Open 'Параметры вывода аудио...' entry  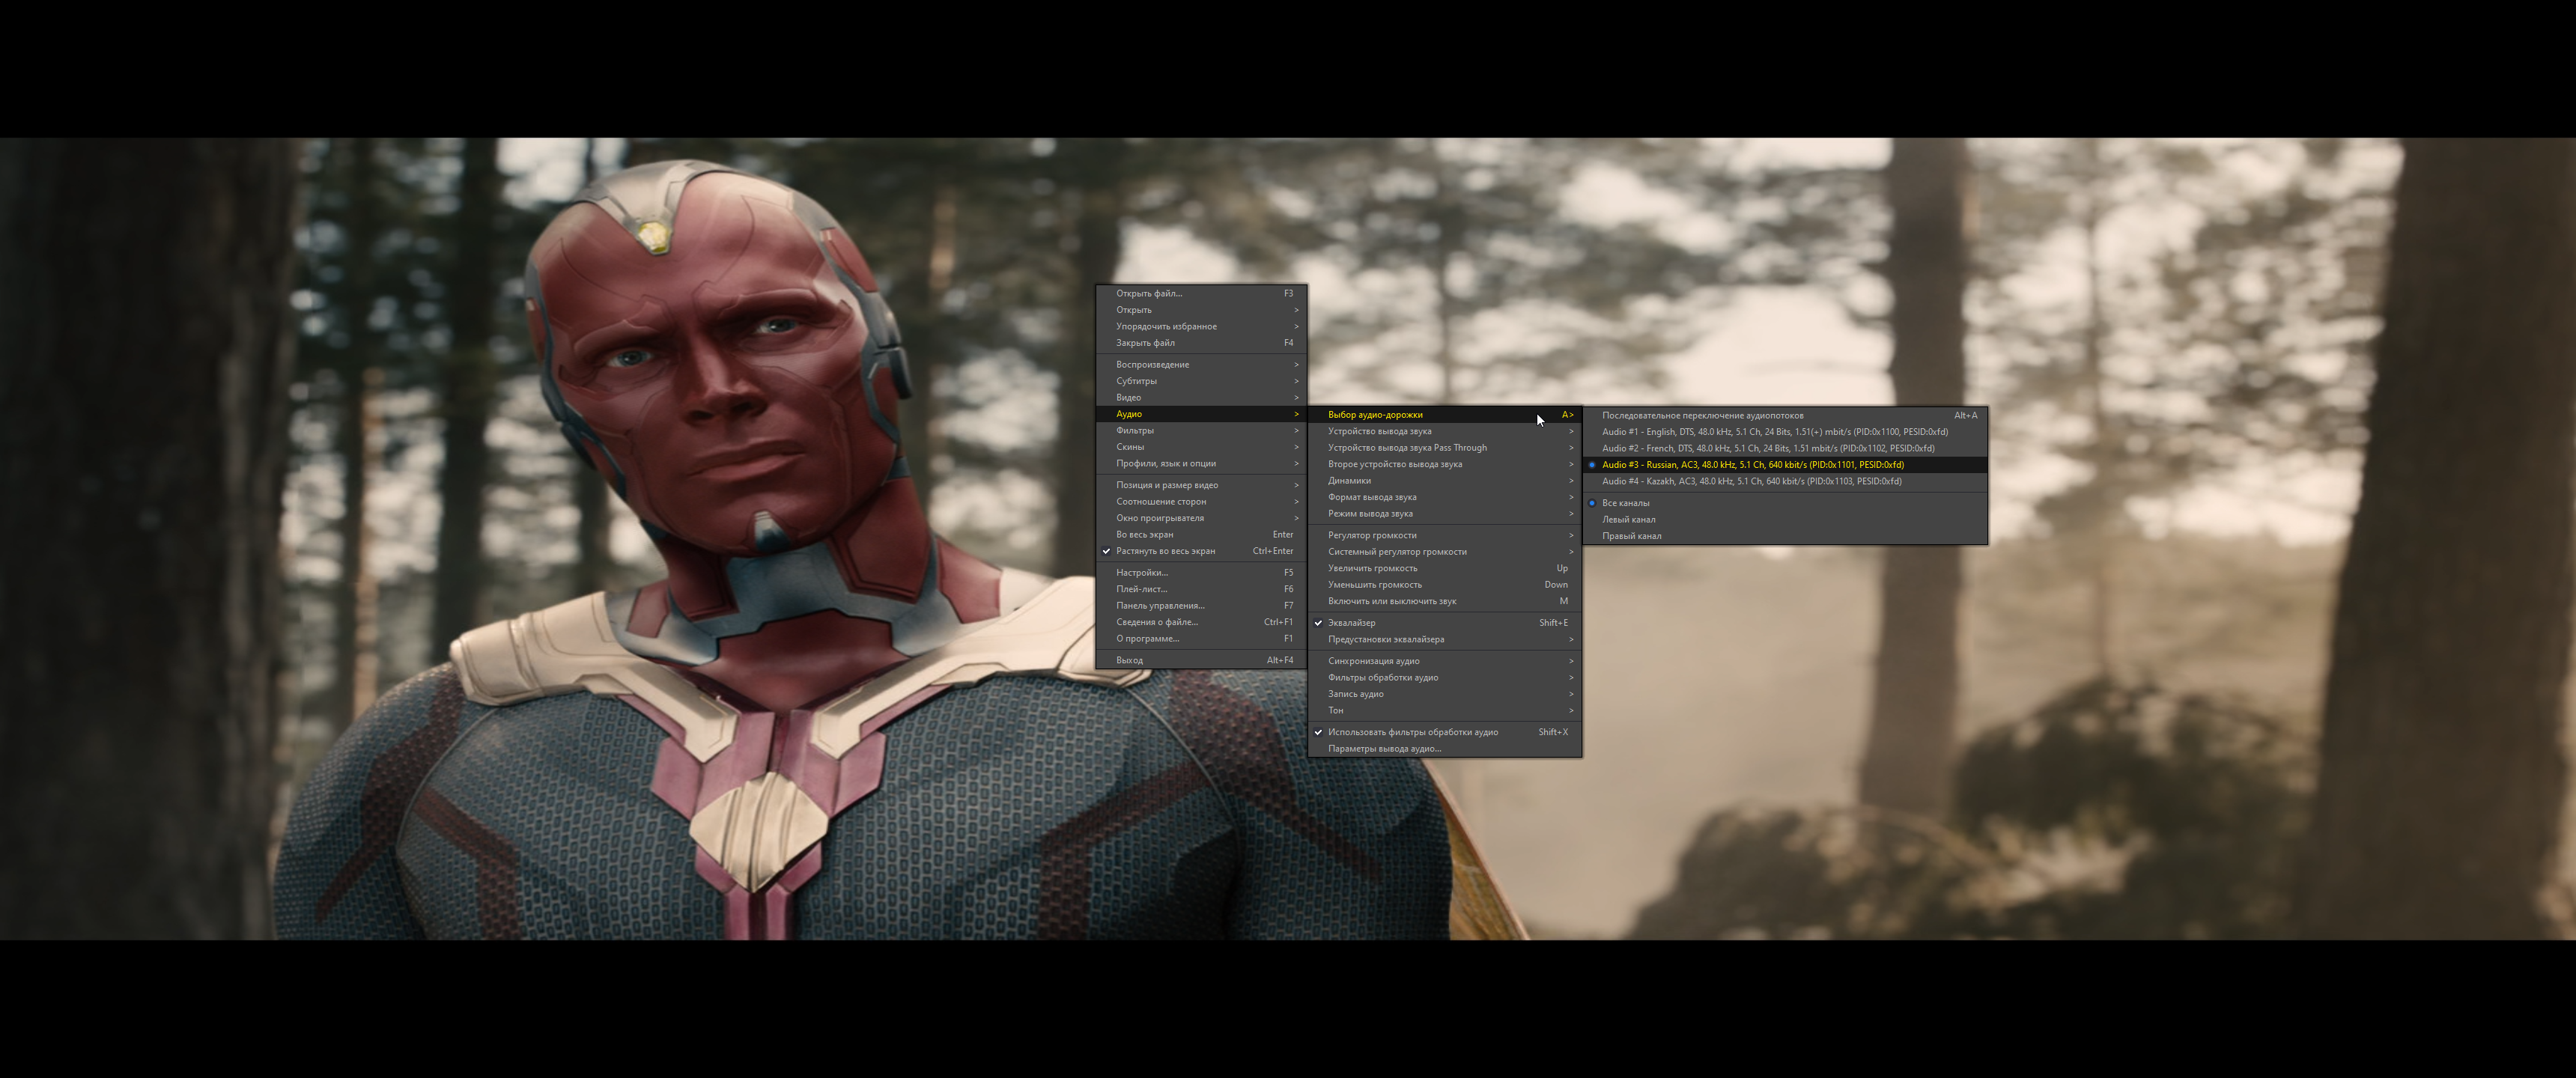(x=1445, y=749)
